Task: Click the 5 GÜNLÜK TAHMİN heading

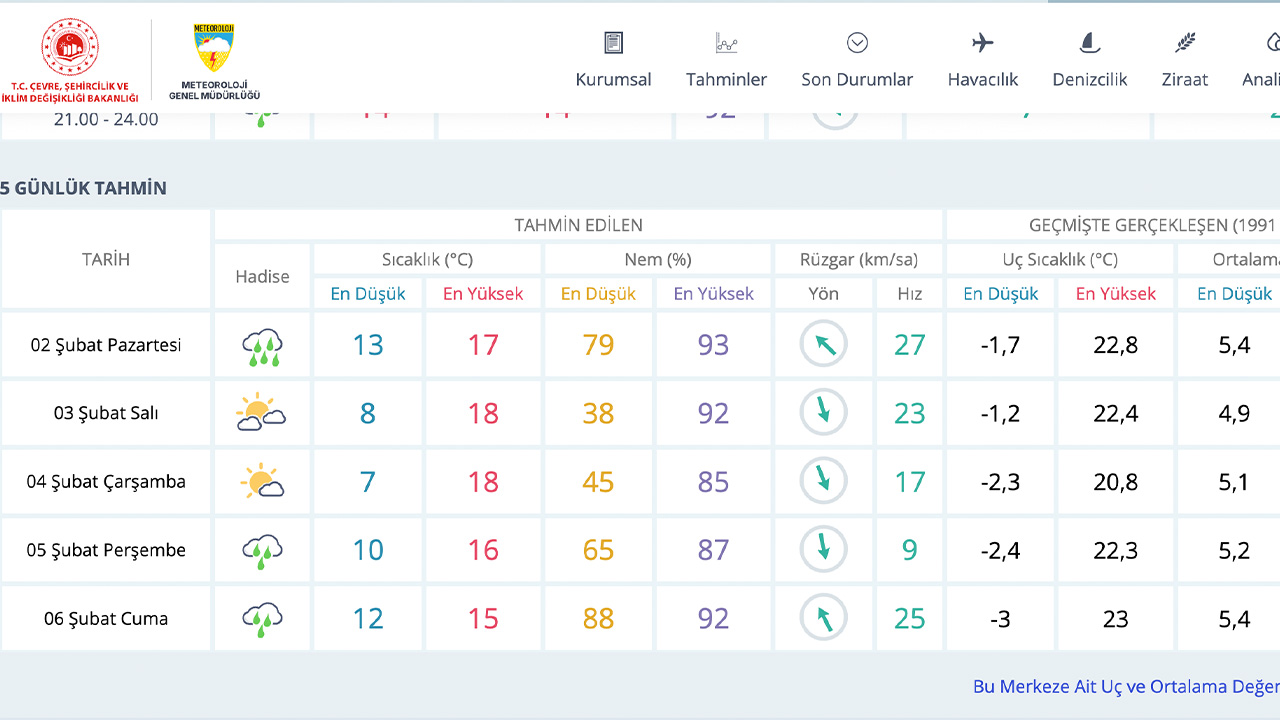Action: pos(84,188)
